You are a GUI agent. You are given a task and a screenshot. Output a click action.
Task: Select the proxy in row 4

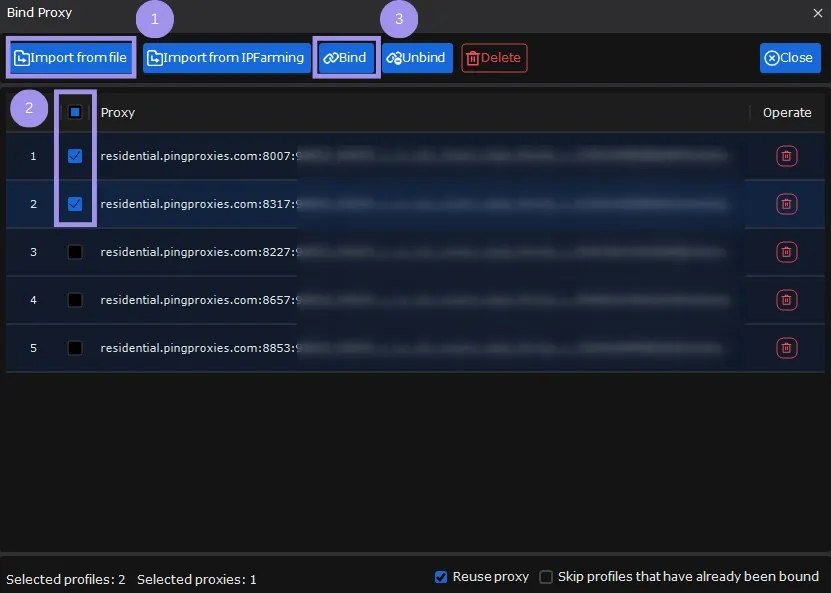click(x=75, y=300)
